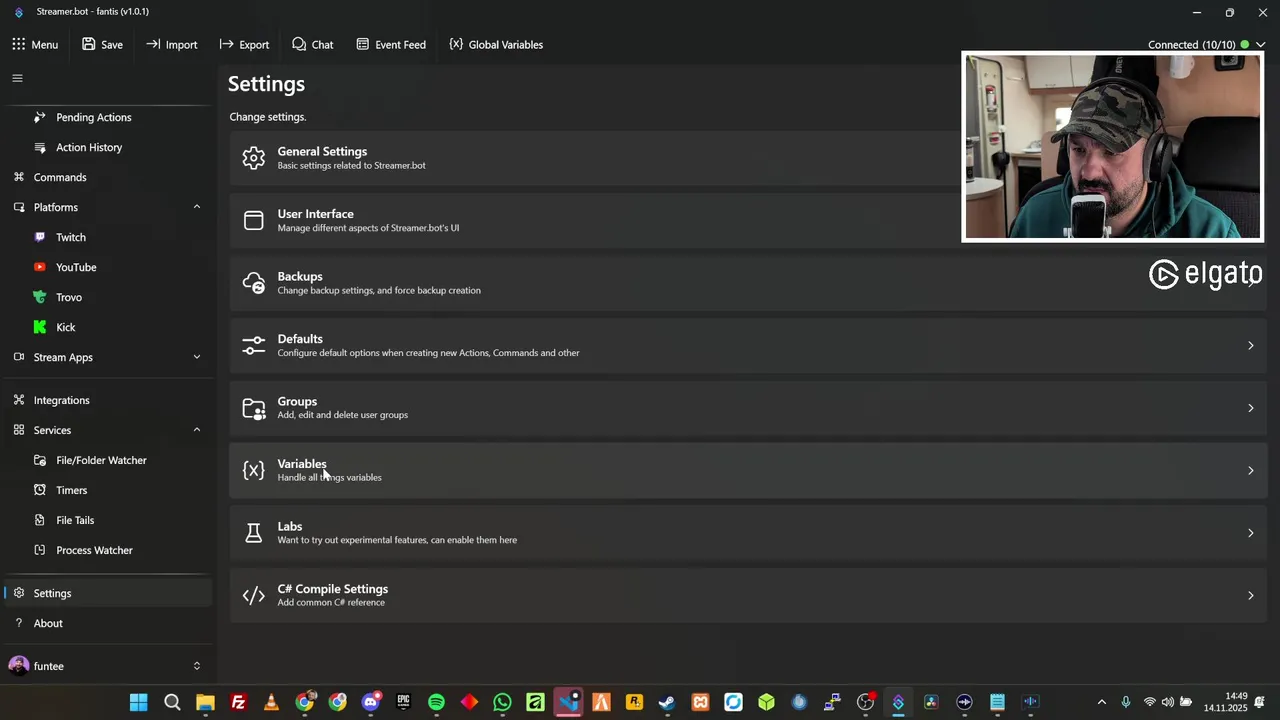Viewport: 1280px width, 720px height.
Task: Open the taskbar clock and date
Action: [x=1225, y=702]
